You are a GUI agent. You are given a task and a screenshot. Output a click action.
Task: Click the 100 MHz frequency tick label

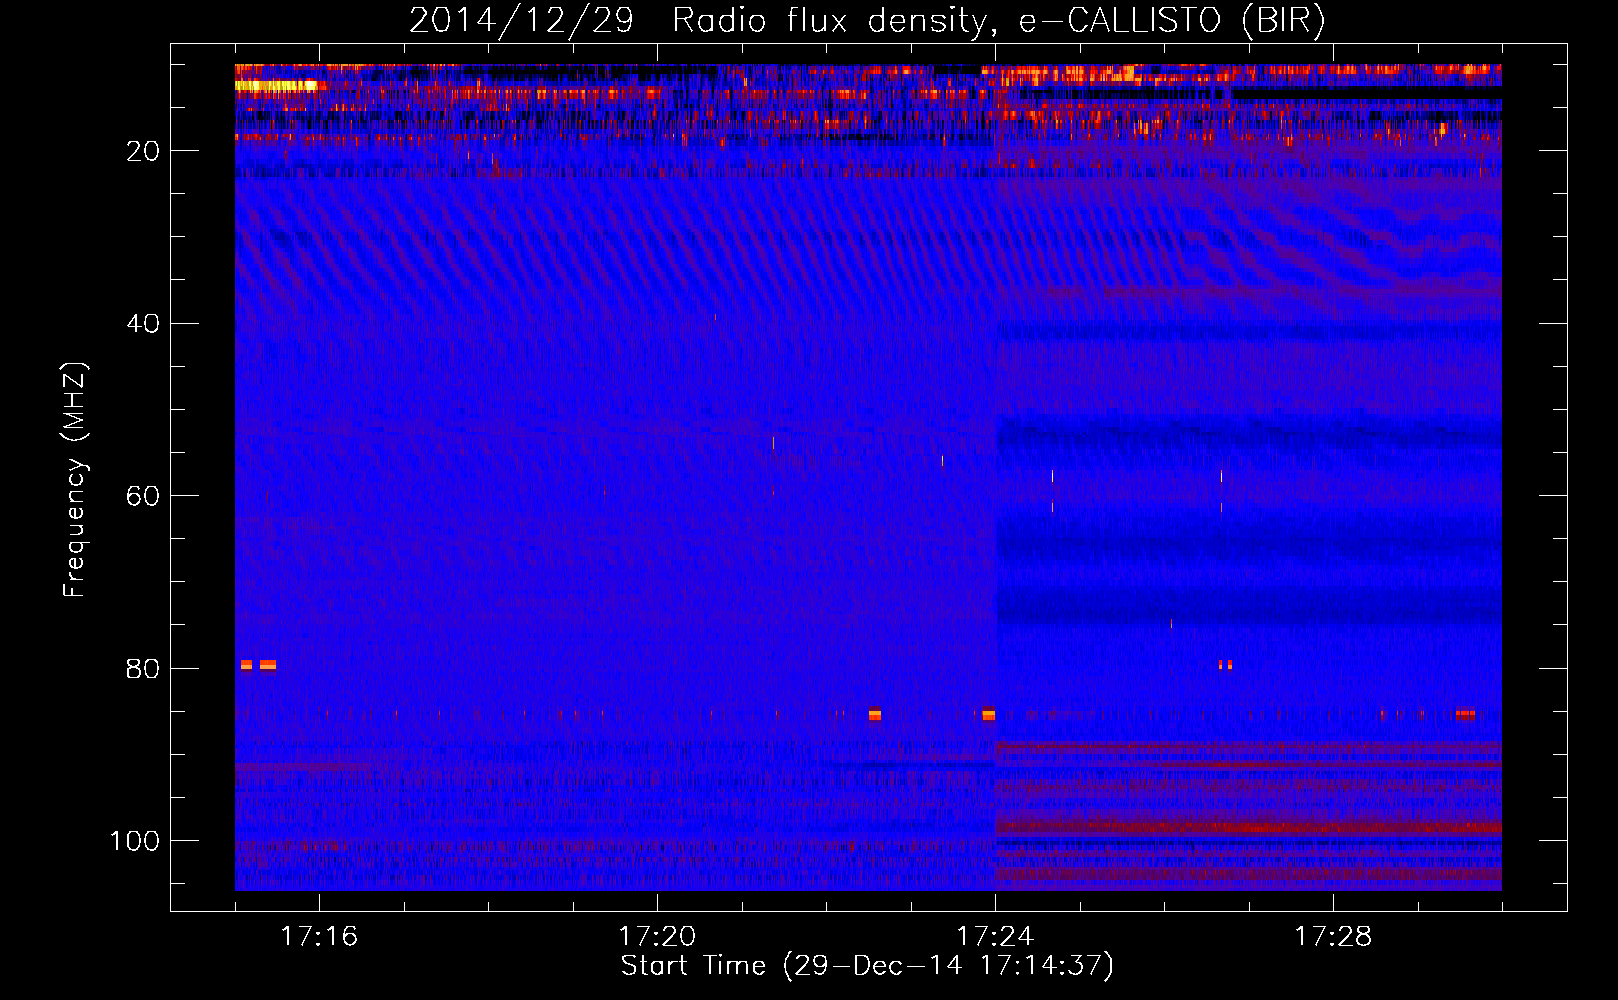[135, 840]
